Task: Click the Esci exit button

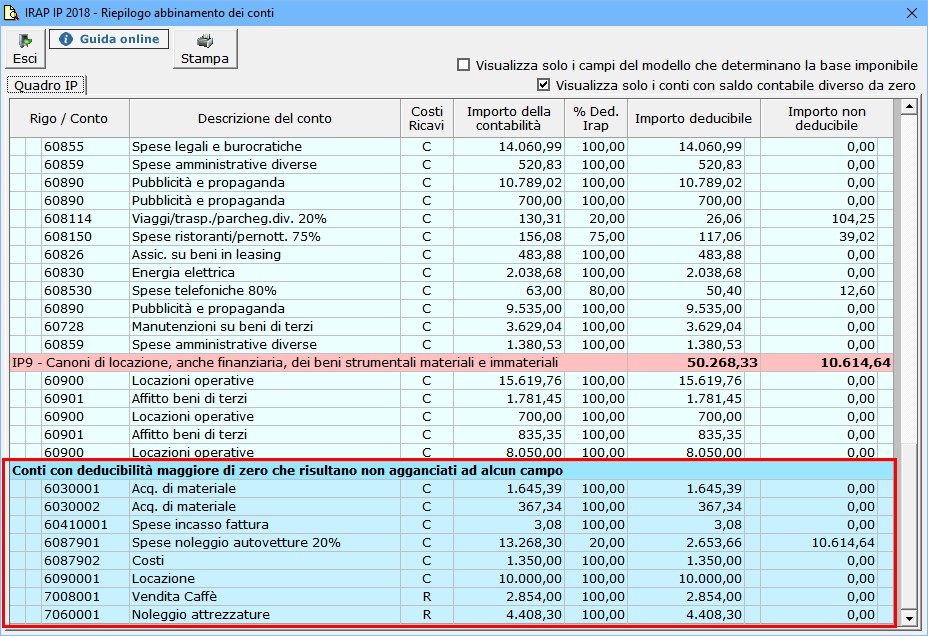Action: [25, 49]
